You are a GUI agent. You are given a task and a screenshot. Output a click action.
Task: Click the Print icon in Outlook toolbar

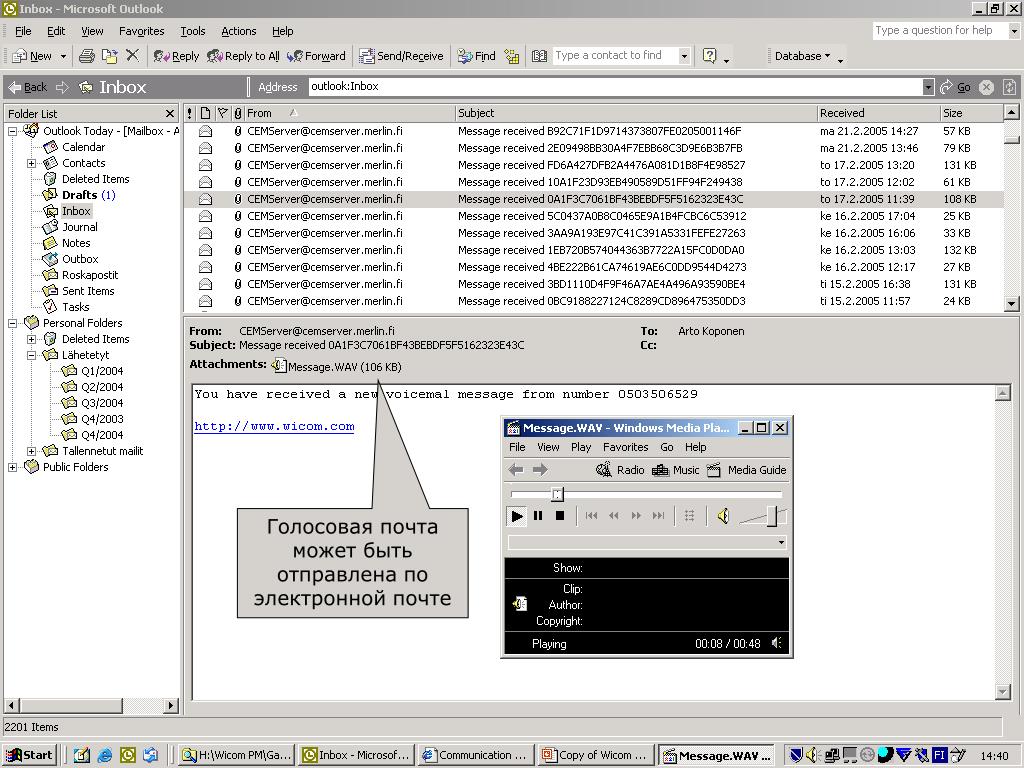[x=87, y=56]
